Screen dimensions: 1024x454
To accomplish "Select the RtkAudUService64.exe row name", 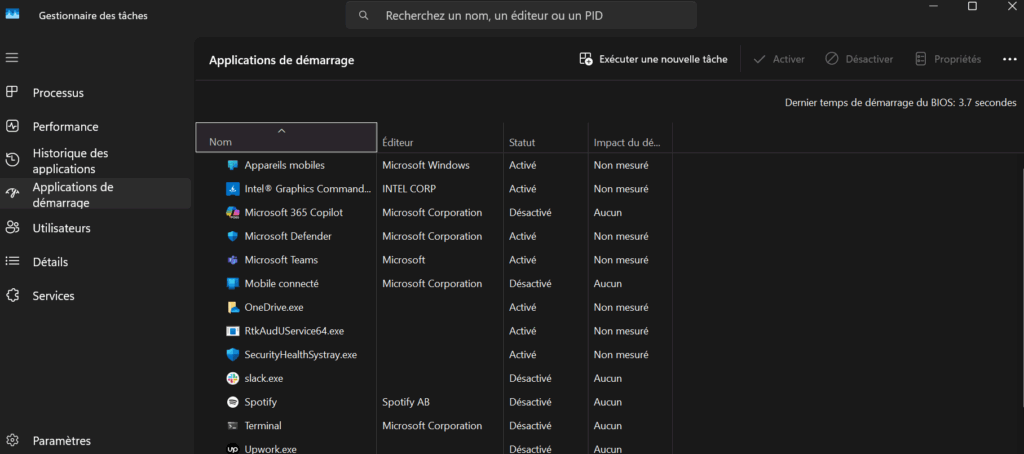I will click(x=294, y=331).
